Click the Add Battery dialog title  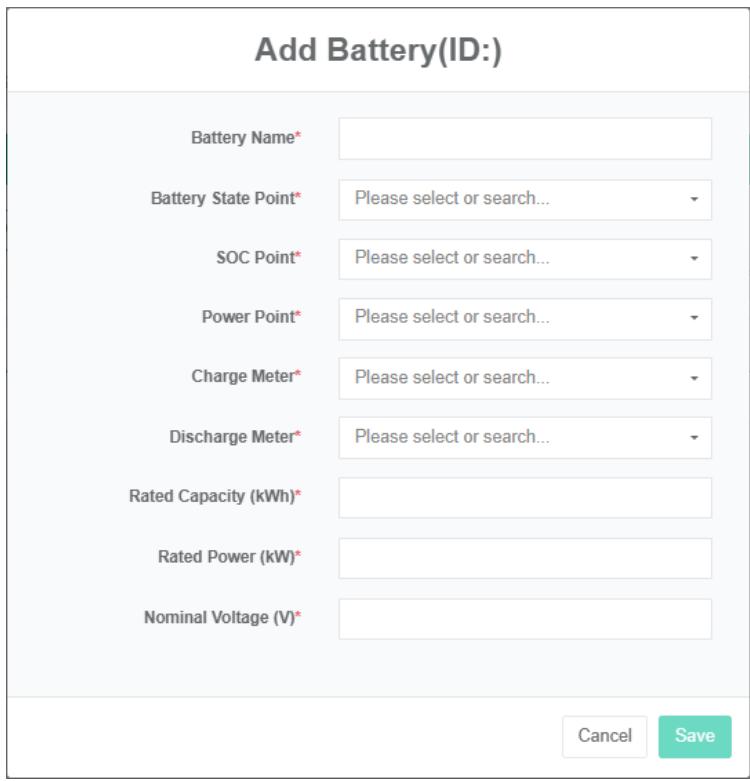[377, 51]
